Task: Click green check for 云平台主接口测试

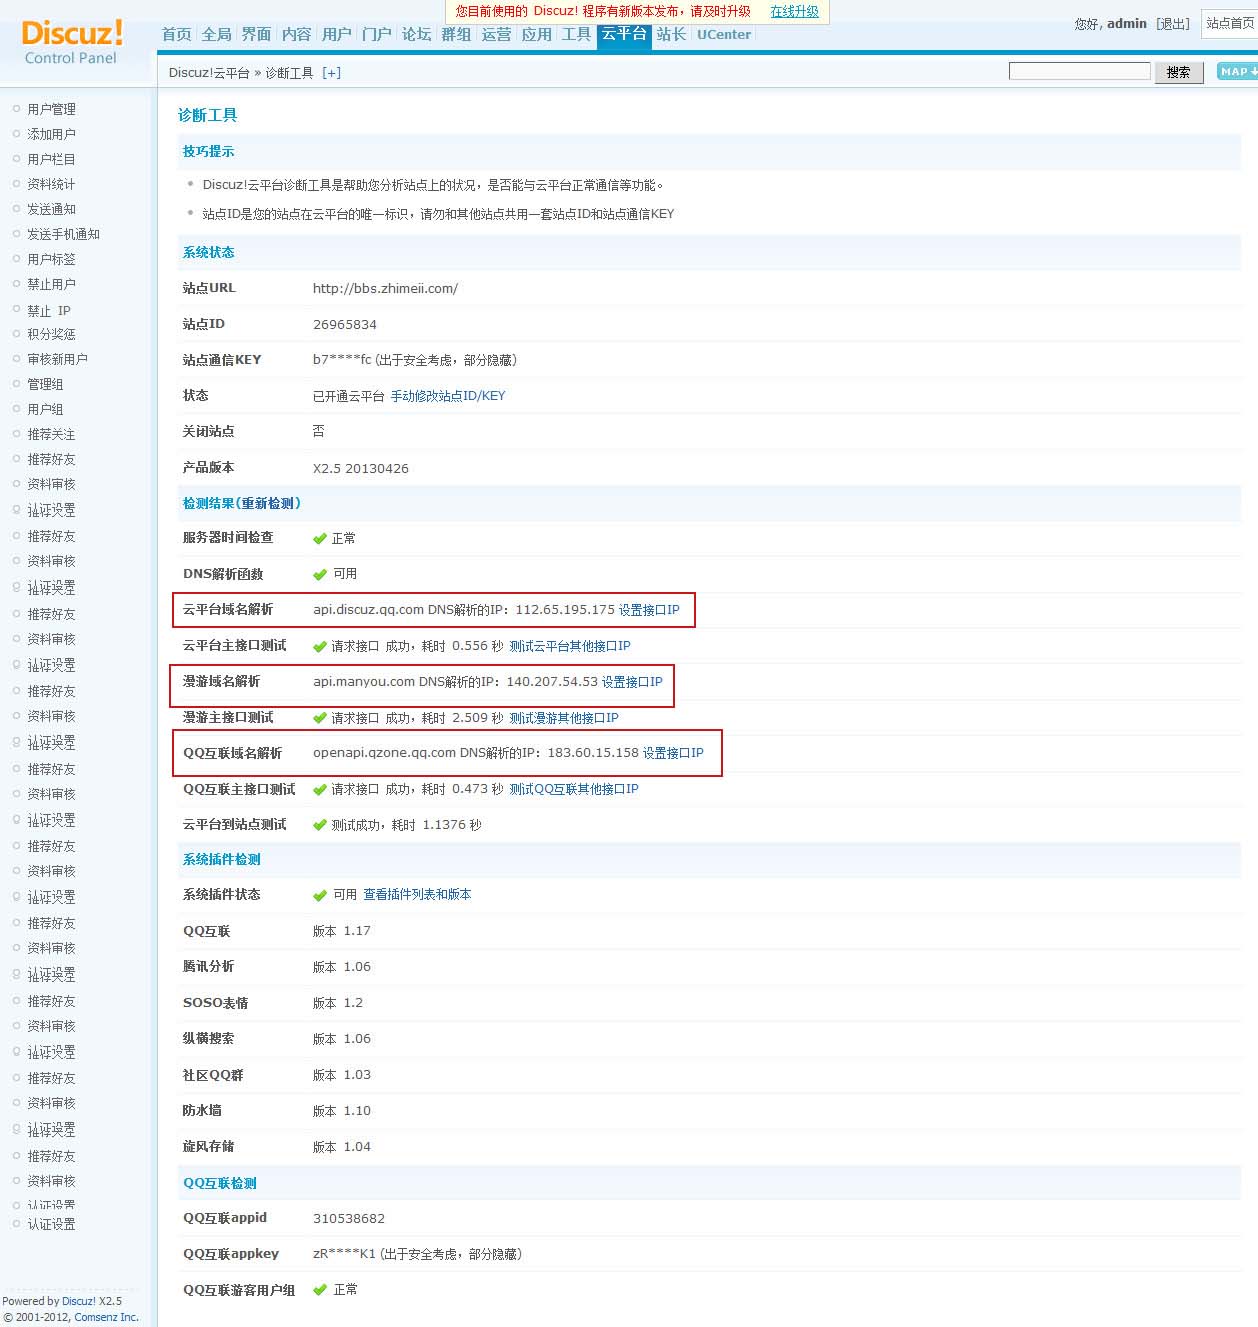Action: (320, 646)
